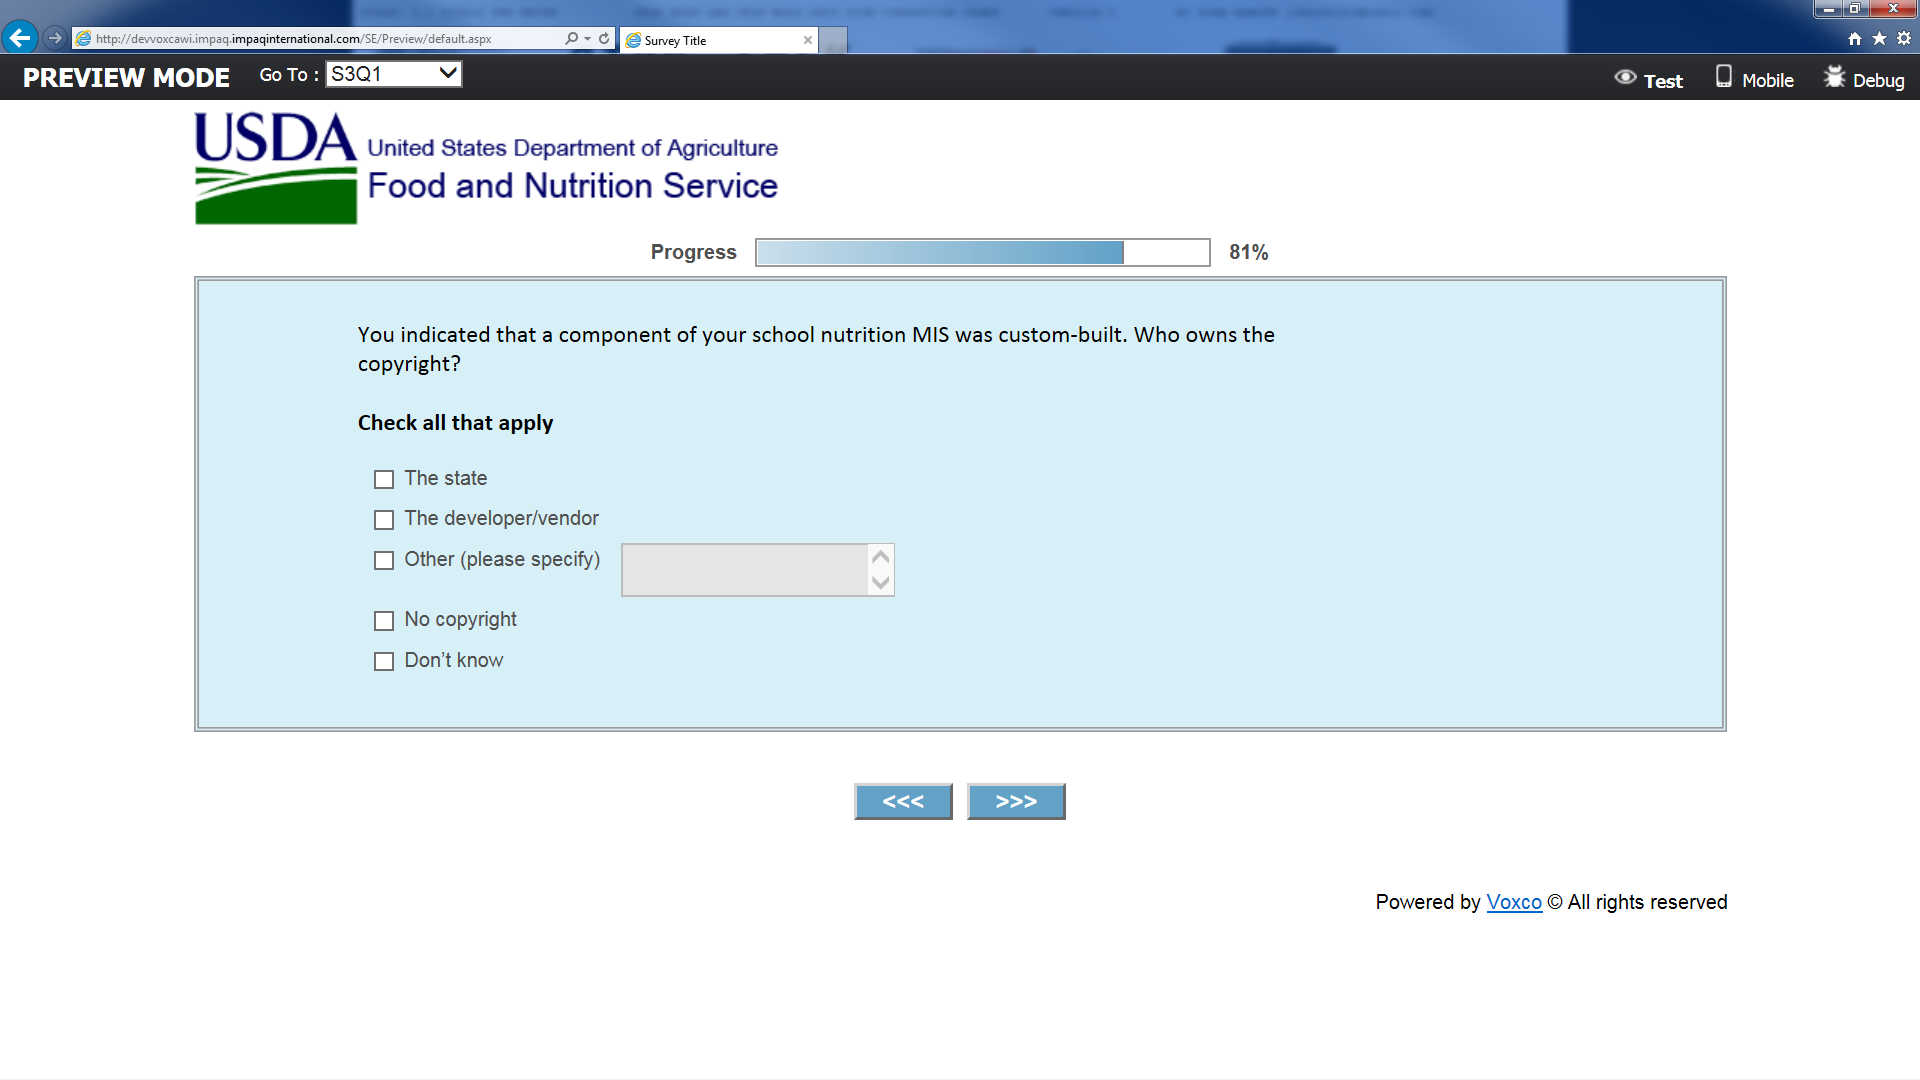Check "The developer/vendor" option
The image size is (1920, 1080).
click(384, 520)
